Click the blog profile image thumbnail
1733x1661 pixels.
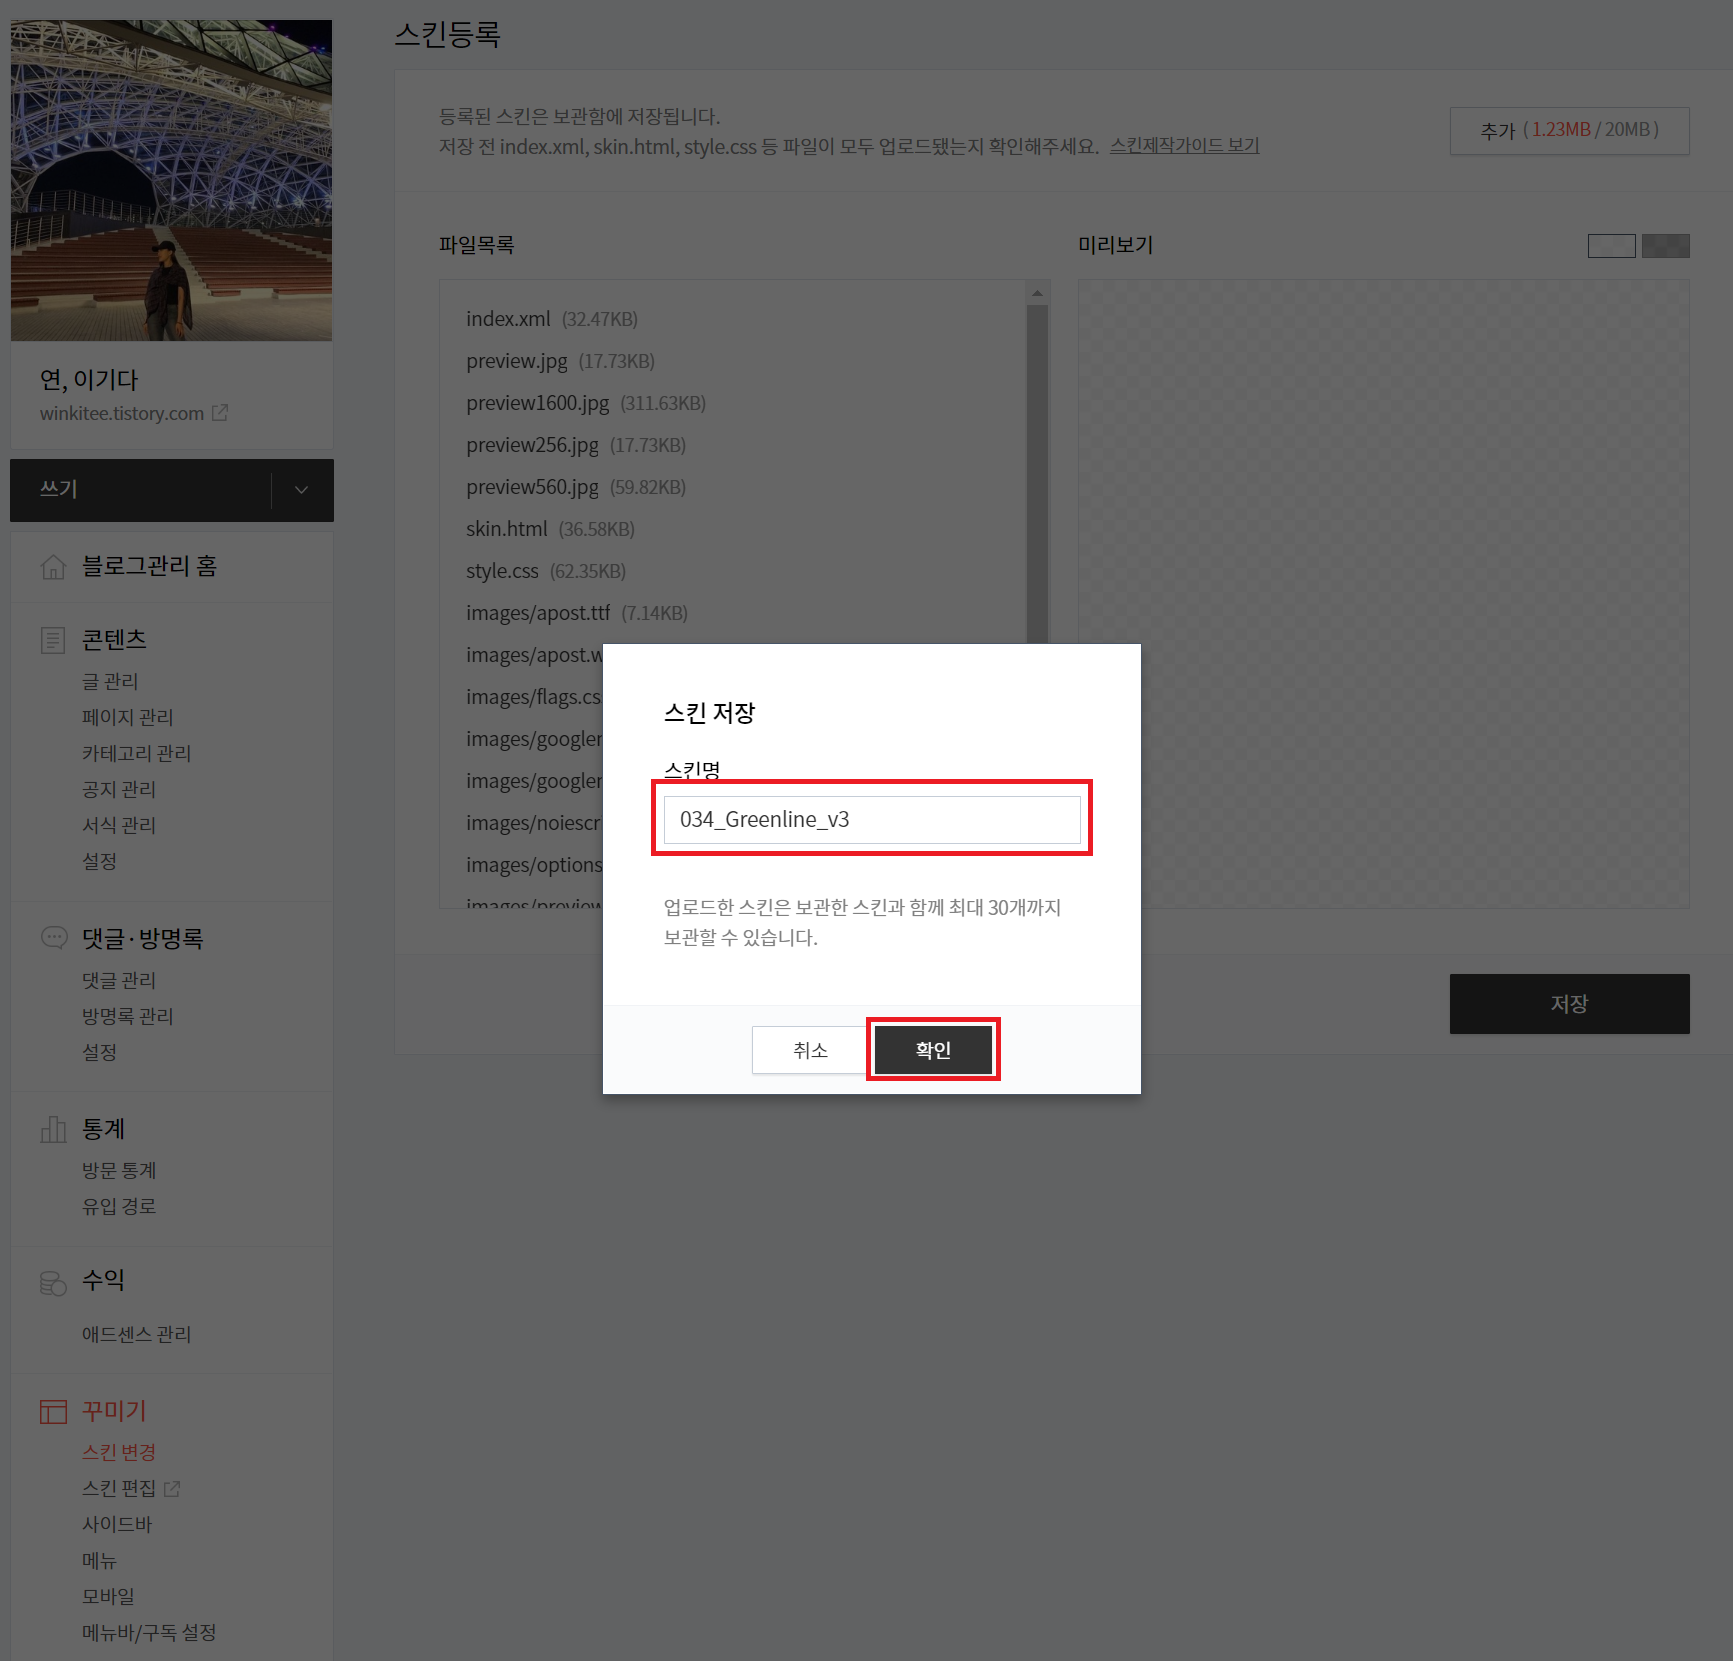pyautogui.click(x=171, y=181)
